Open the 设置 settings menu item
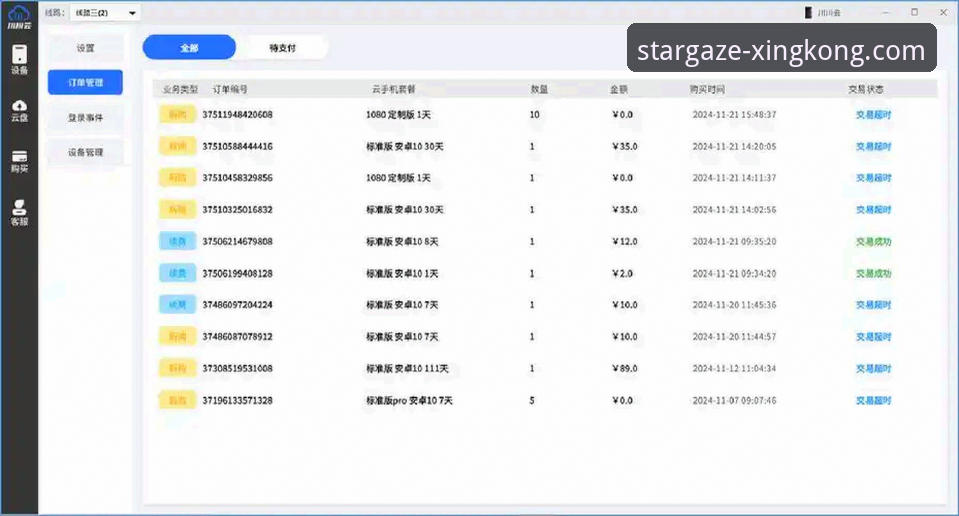The width and height of the screenshot is (959, 516). pyautogui.click(x=86, y=48)
